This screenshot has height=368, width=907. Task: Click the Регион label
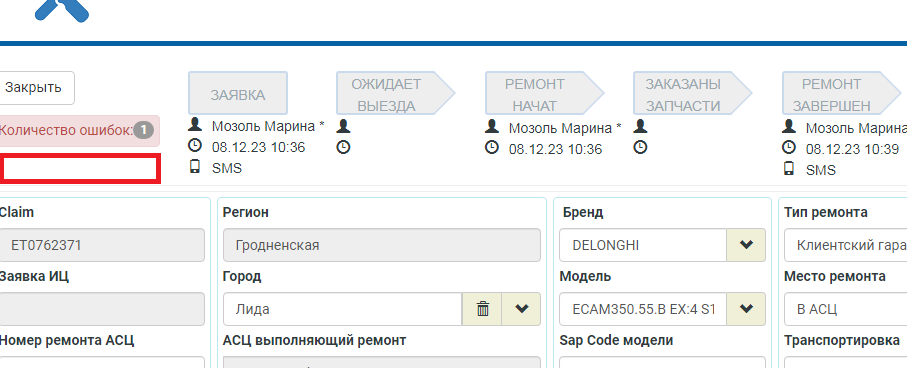[x=246, y=212]
